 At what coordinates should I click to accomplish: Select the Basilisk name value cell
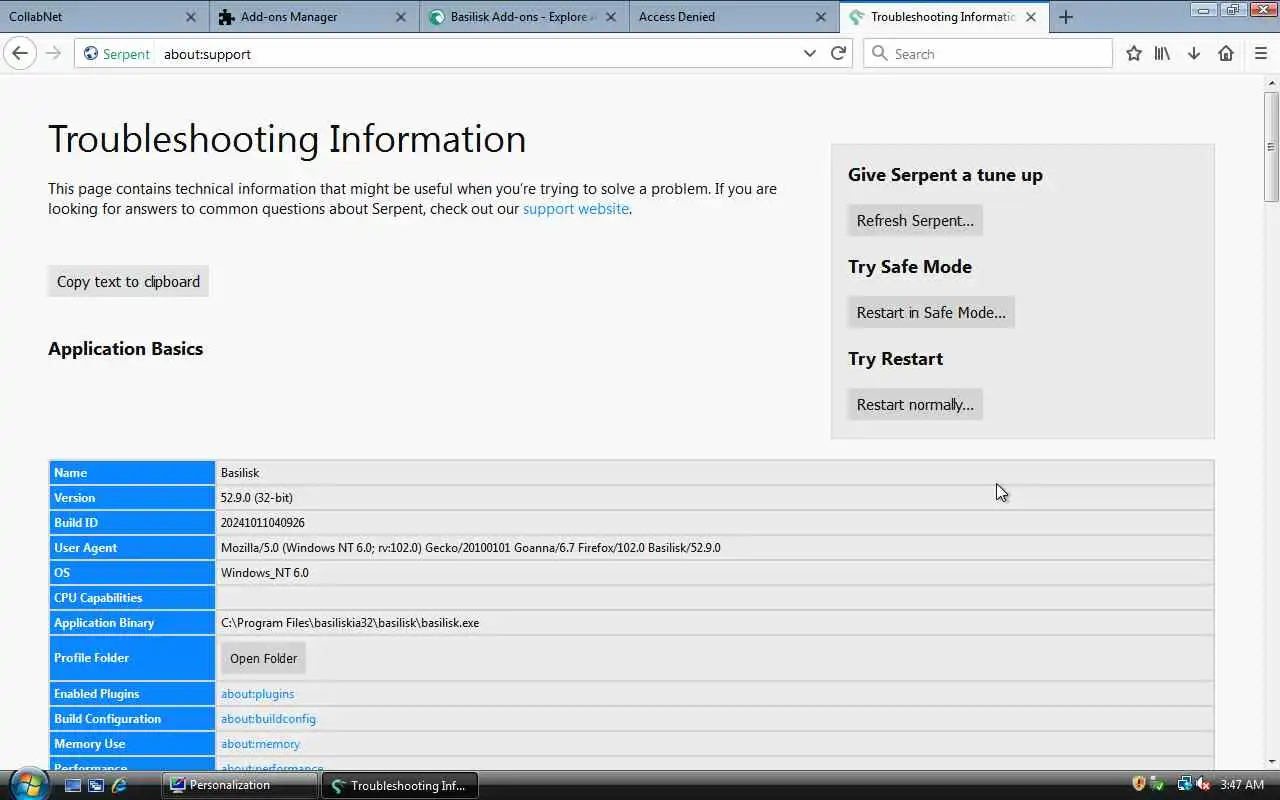(x=714, y=473)
